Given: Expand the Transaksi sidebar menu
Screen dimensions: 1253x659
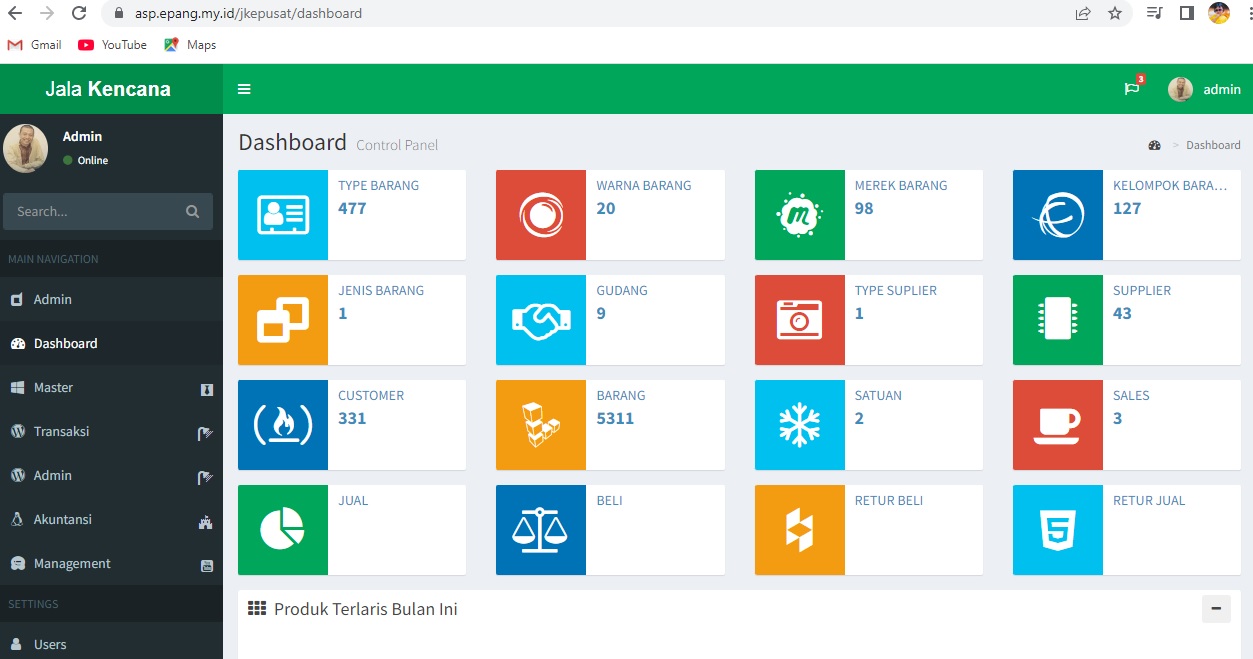Looking at the screenshot, I should [x=62, y=432].
